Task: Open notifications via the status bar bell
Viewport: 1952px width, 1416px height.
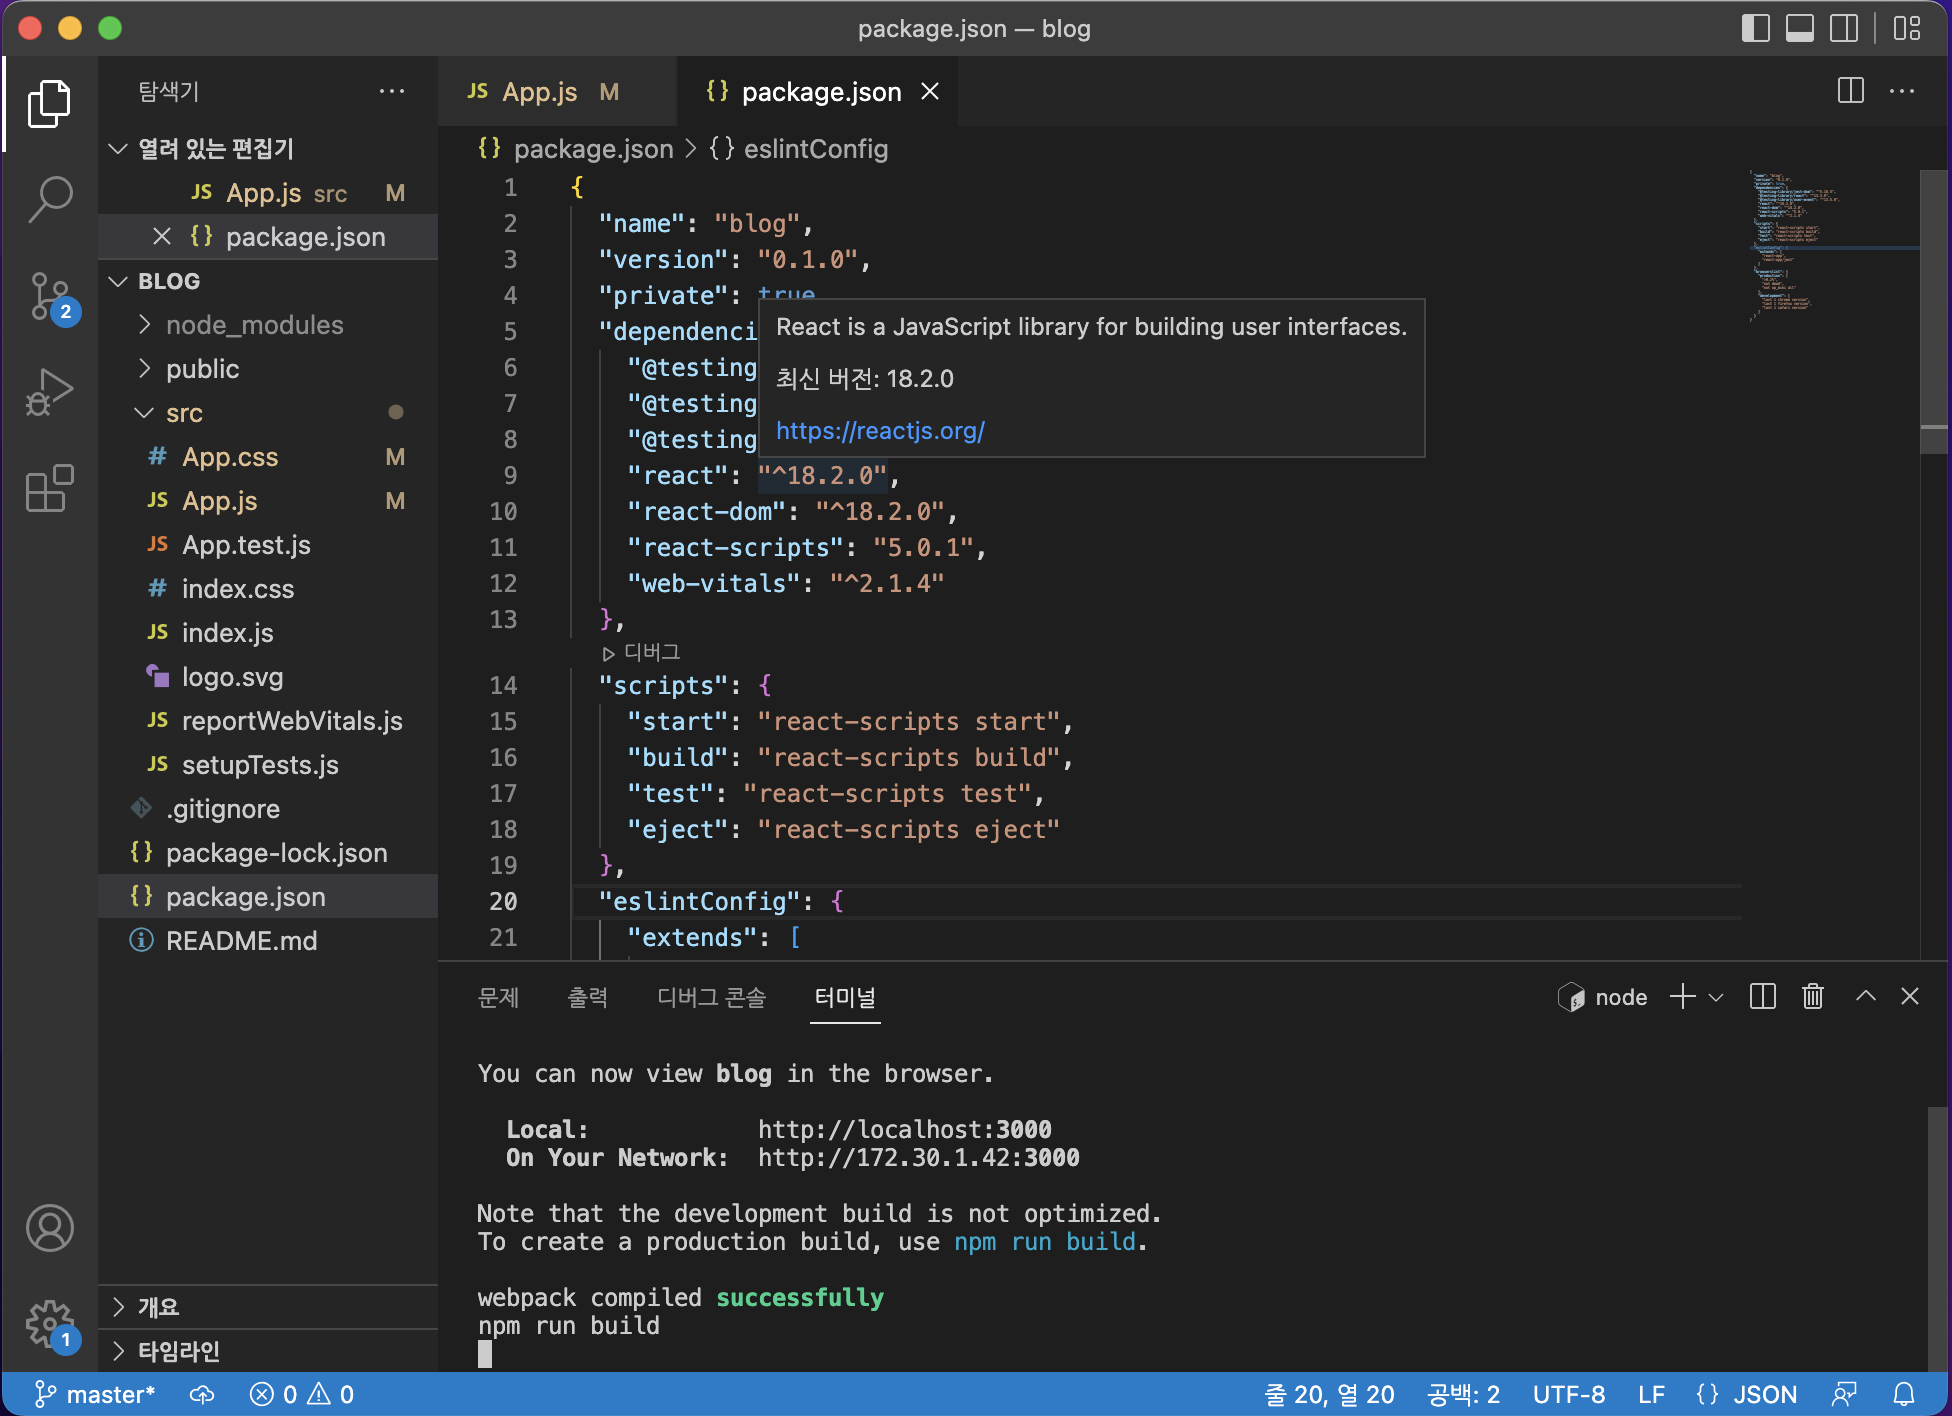Action: click(1904, 1393)
